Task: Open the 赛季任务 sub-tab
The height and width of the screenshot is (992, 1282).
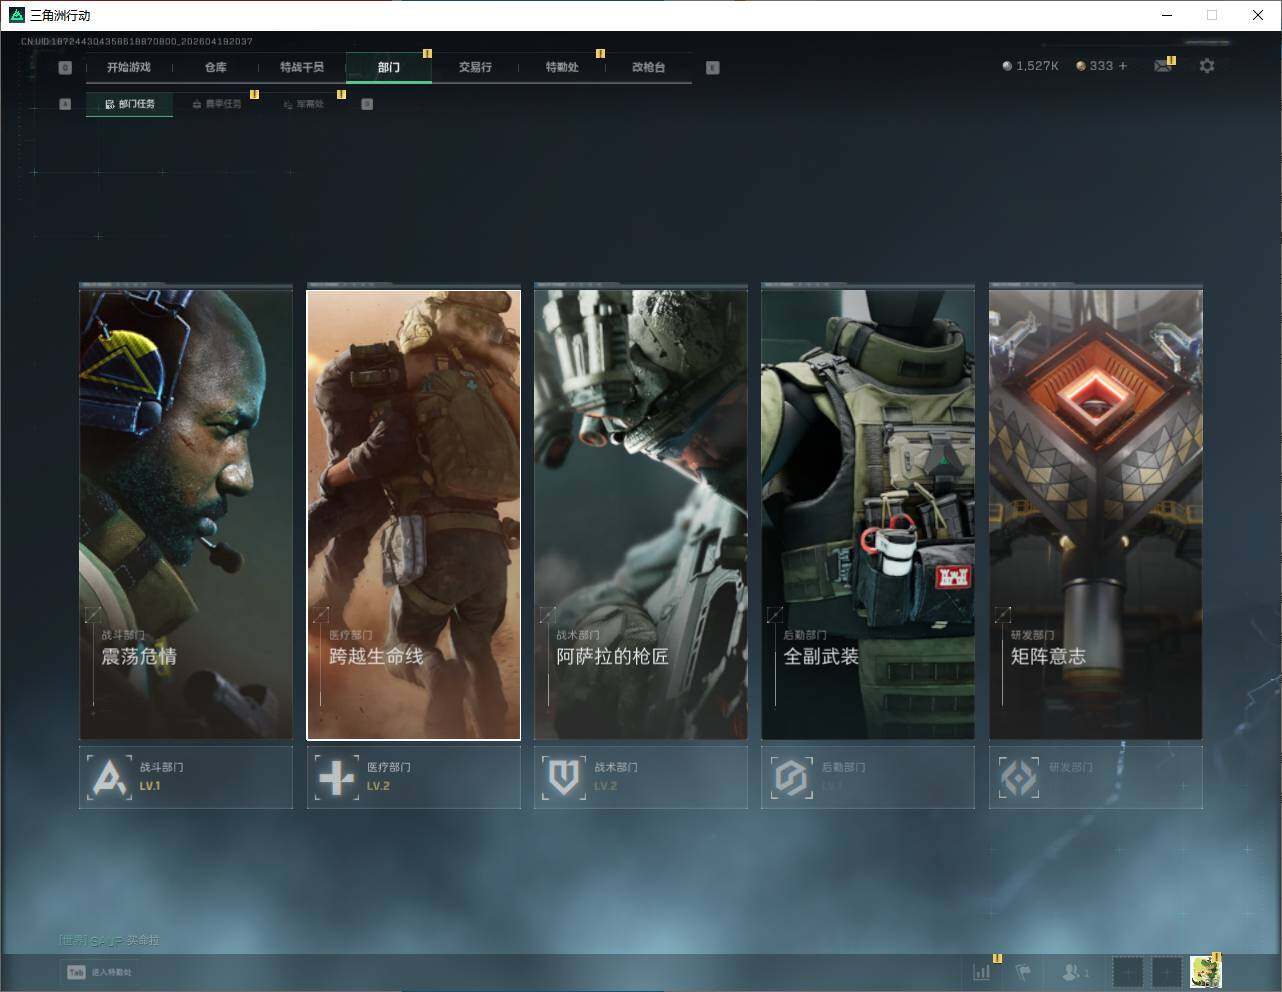Action: click(216, 104)
